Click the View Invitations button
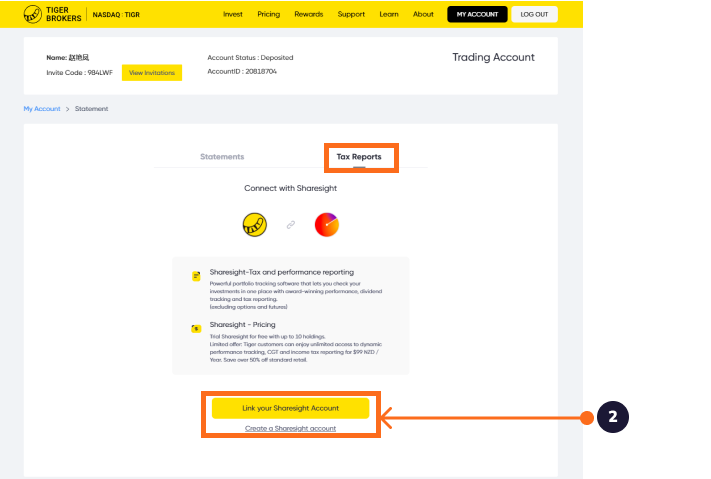The width and height of the screenshot is (711, 479). tap(152, 73)
